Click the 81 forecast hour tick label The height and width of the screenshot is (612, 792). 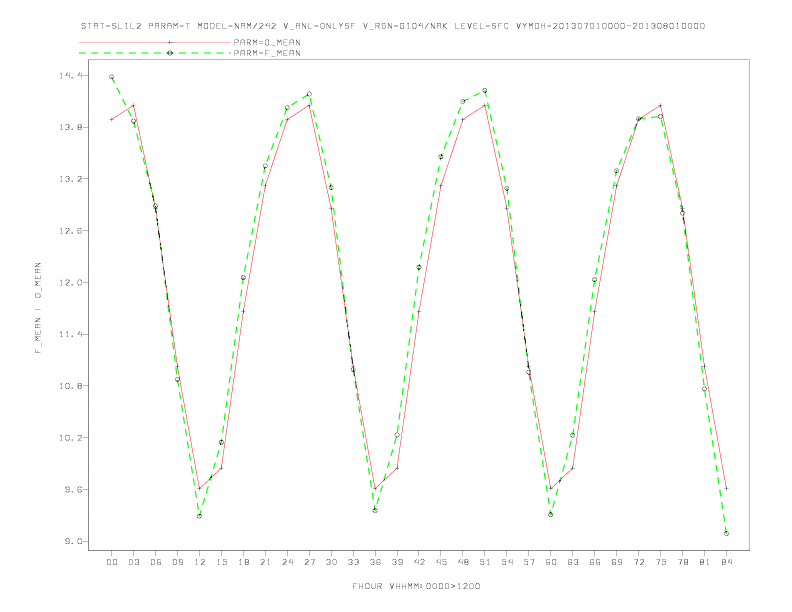705,562
